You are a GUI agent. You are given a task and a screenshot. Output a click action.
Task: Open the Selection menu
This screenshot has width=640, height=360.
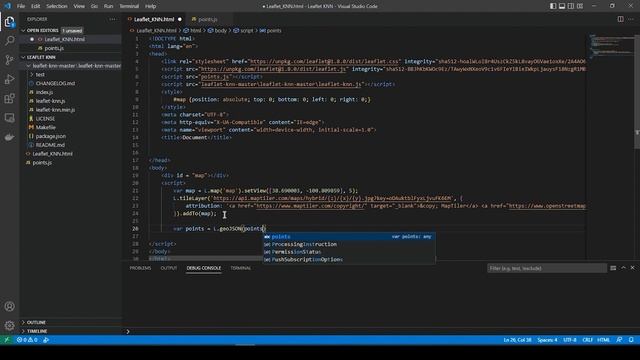pyautogui.click(x=57, y=6)
